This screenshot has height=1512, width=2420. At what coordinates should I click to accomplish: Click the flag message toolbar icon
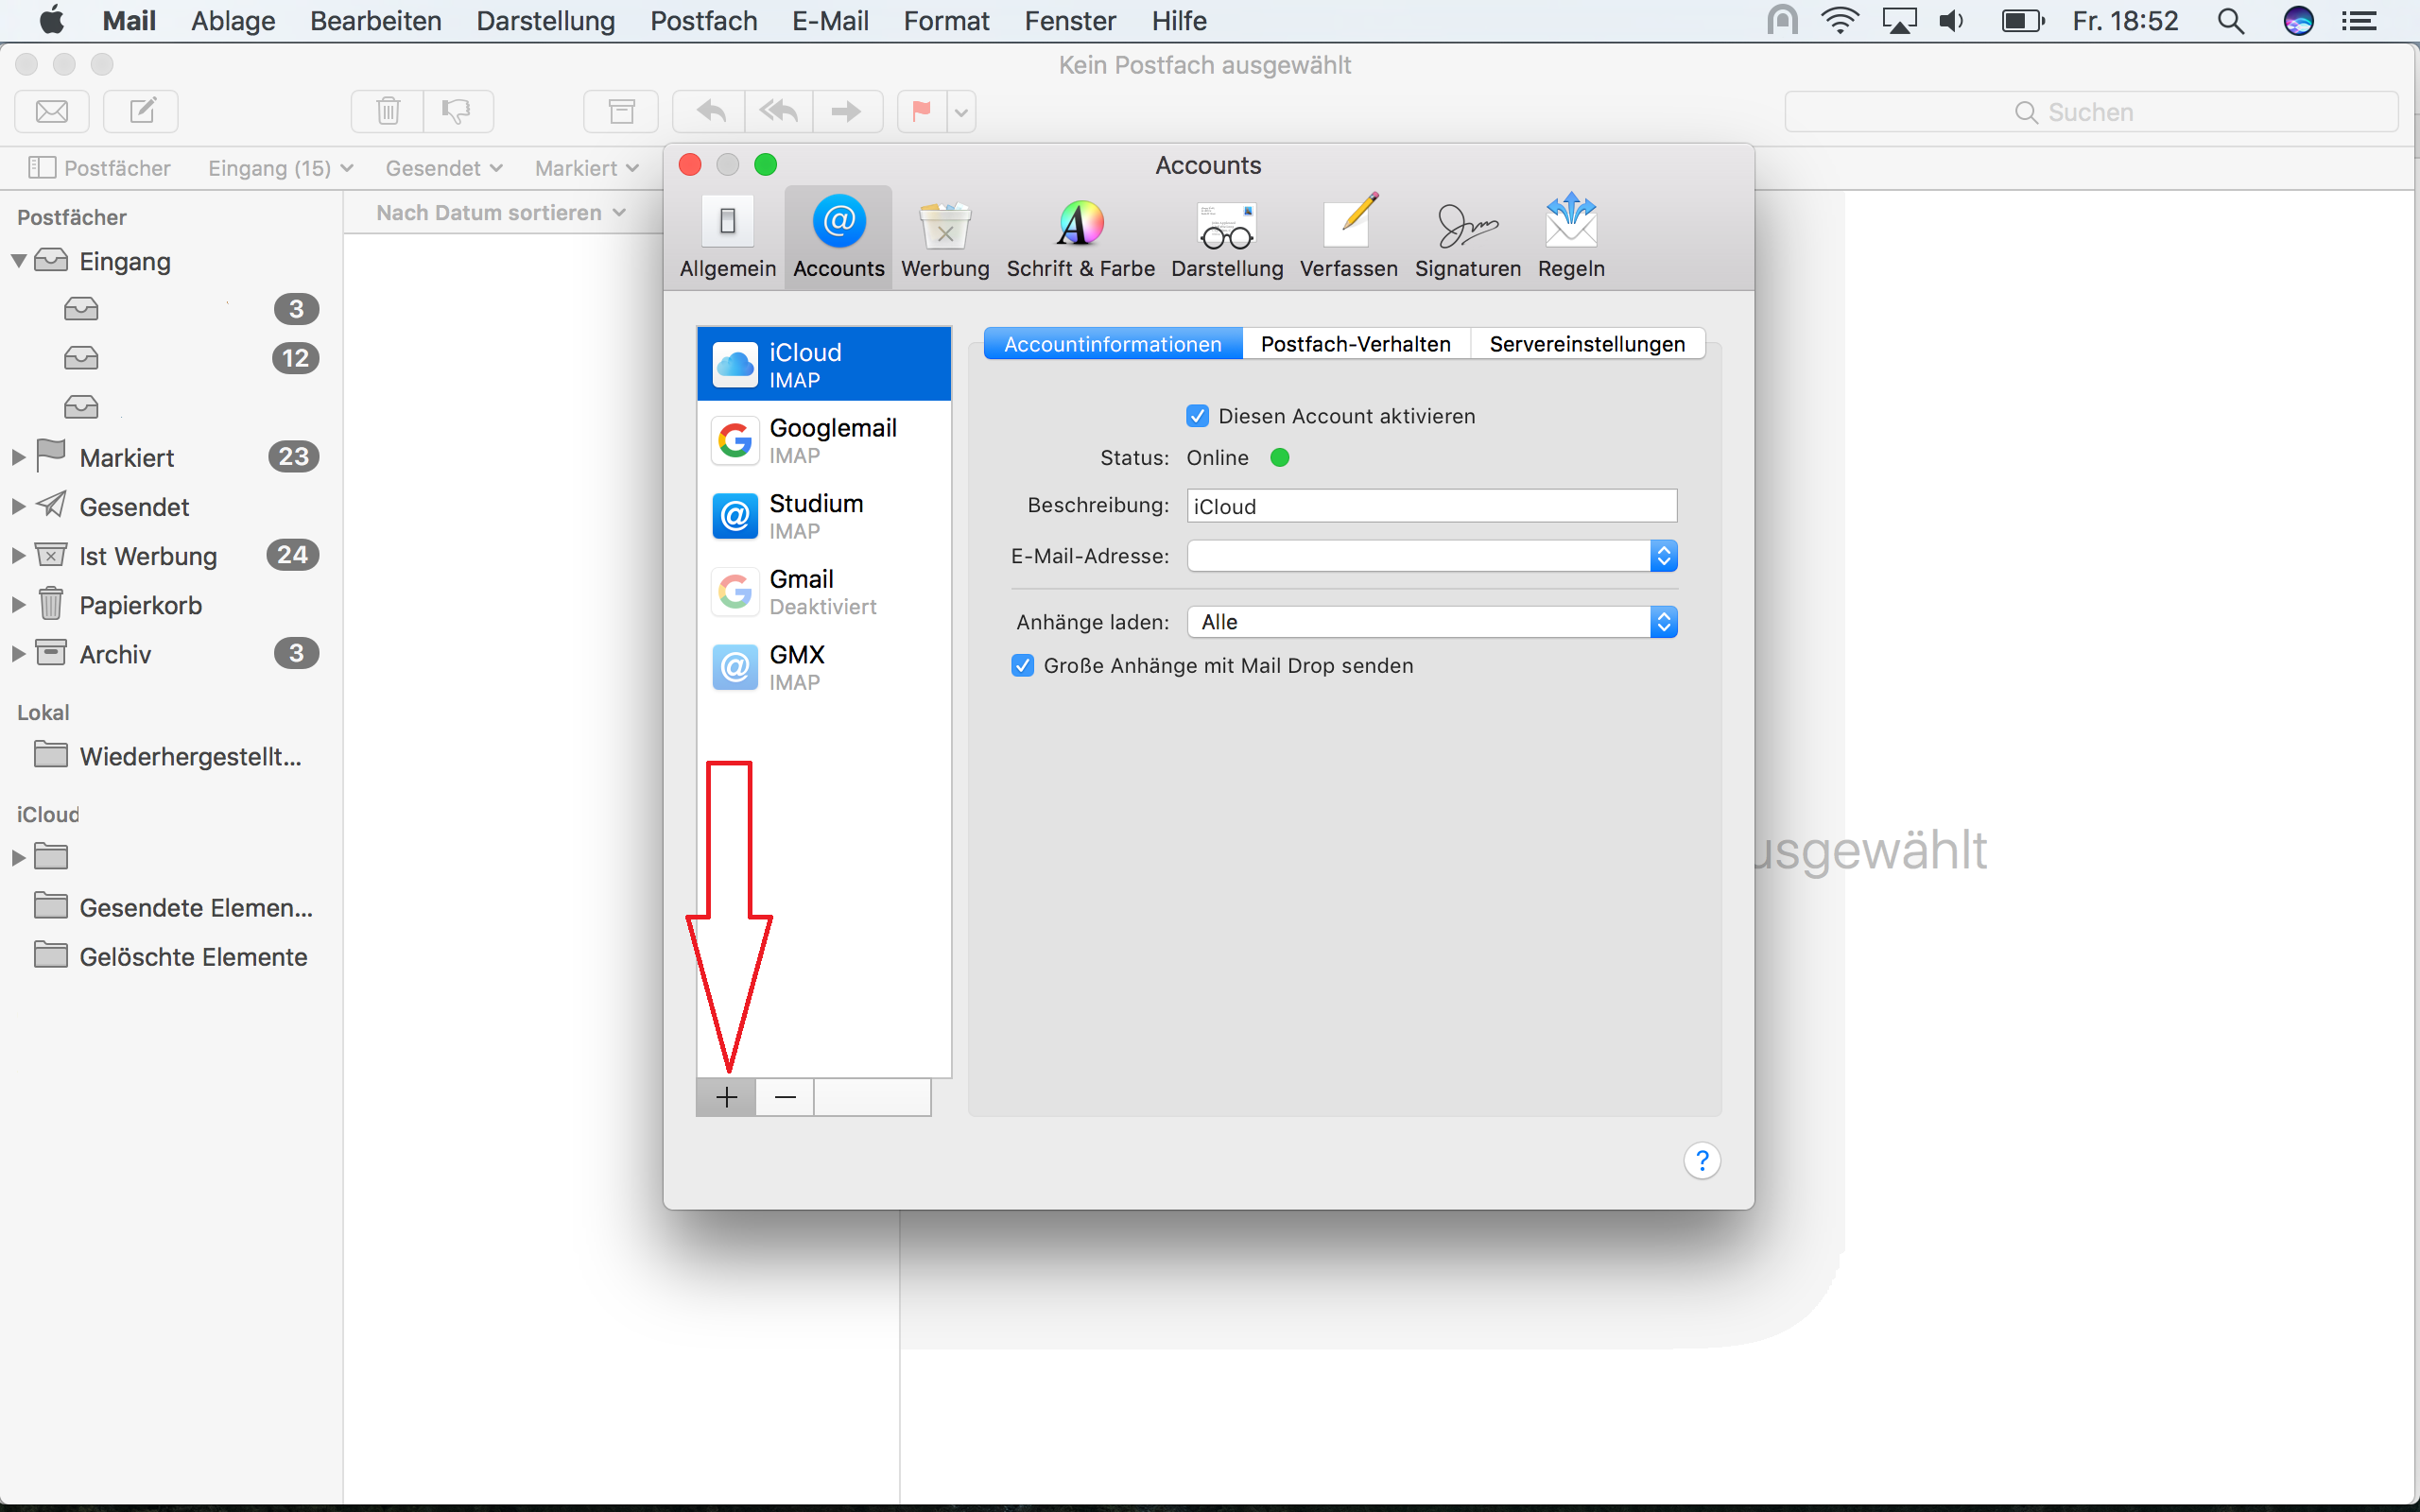click(x=921, y=111)
